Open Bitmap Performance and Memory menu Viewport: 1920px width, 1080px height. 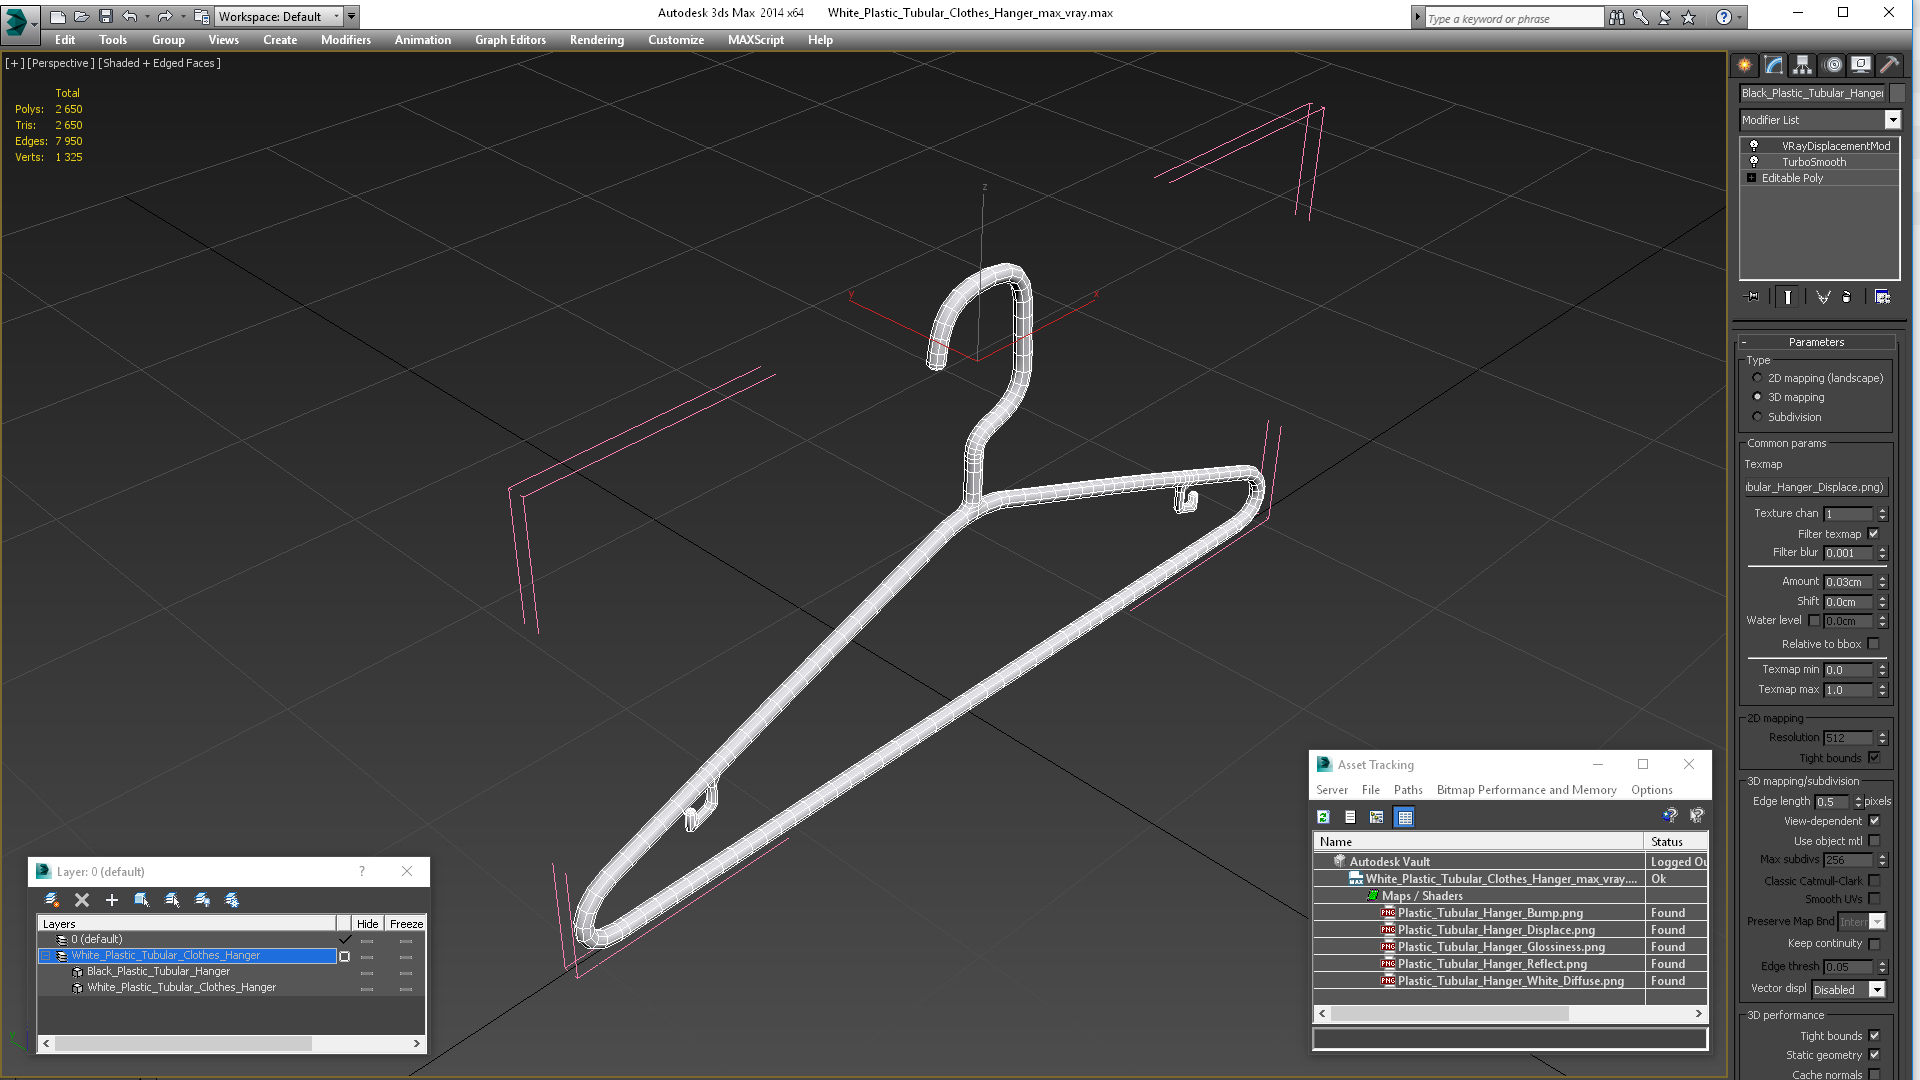point(1527,790)
